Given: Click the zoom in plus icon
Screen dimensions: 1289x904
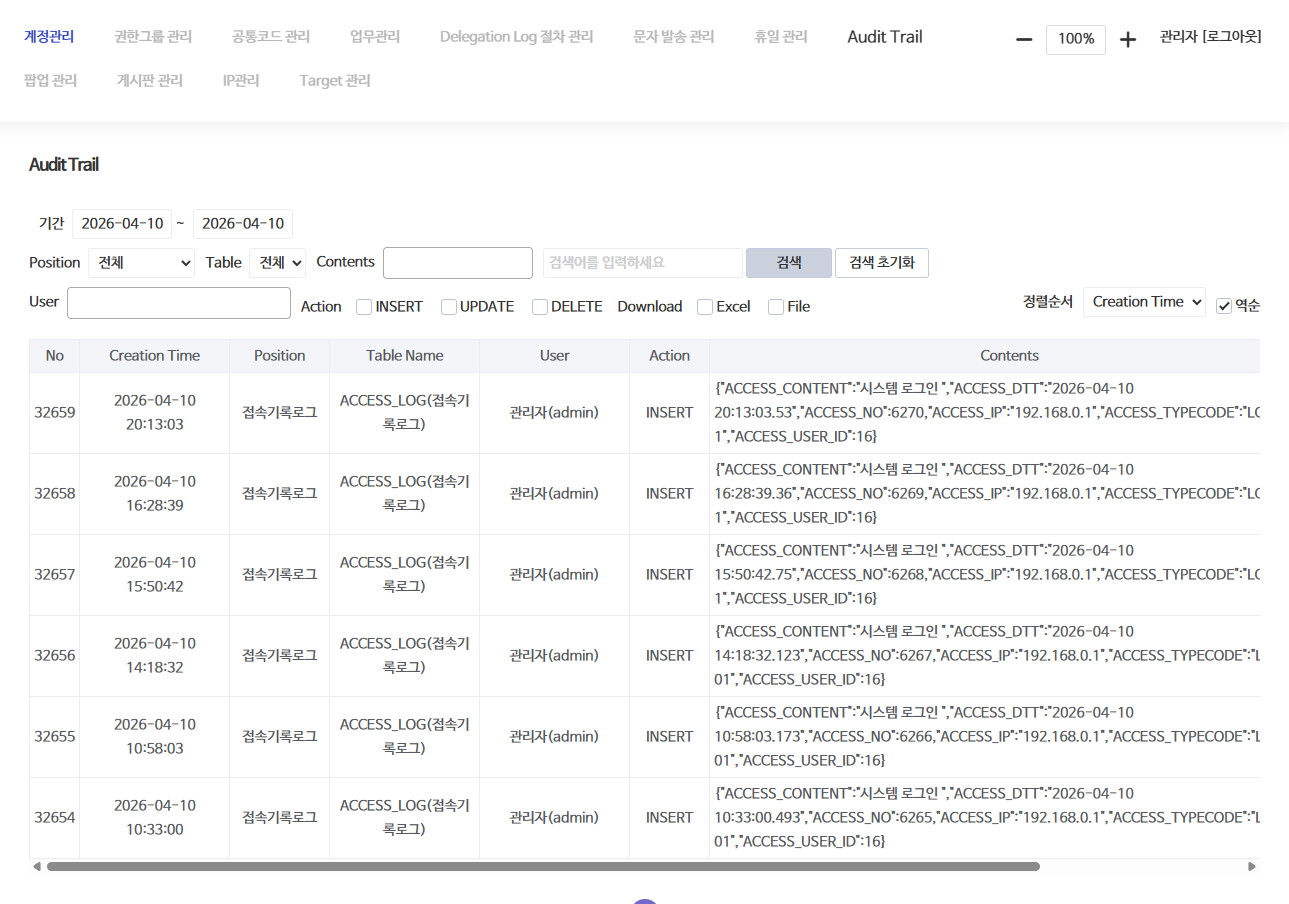Looking at the screenshot, I should click(x=1128, y=39).
